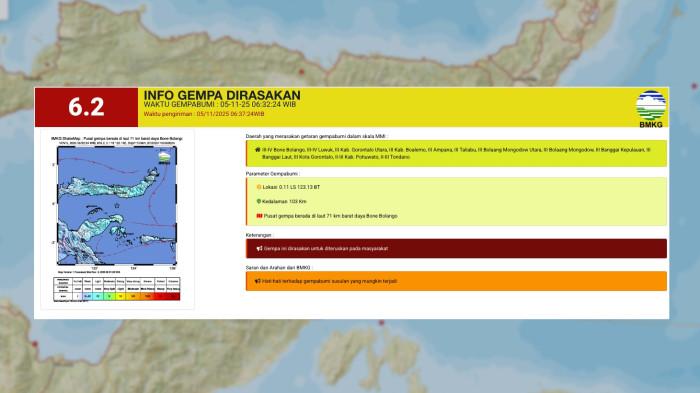This screenshot has height=393, width=700.
Task: Click the megaphone icon in the orange advisory bar
Action: point(258,281)
